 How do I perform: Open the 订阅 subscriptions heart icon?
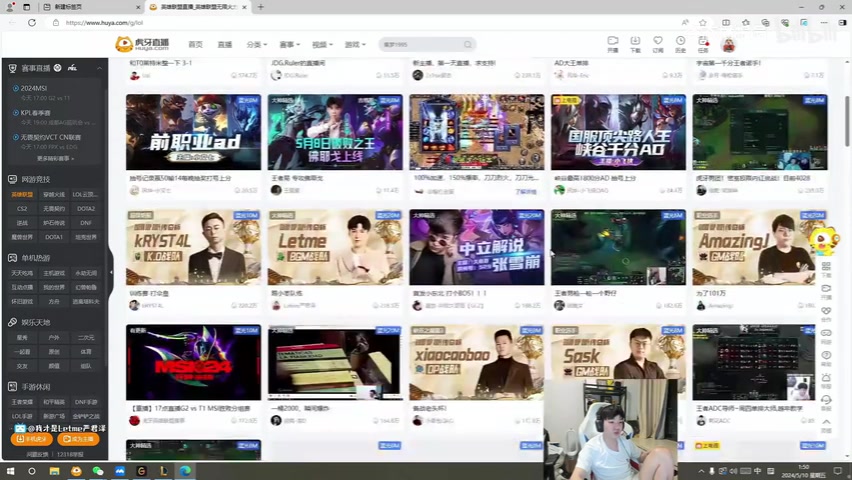coord(658,44)
